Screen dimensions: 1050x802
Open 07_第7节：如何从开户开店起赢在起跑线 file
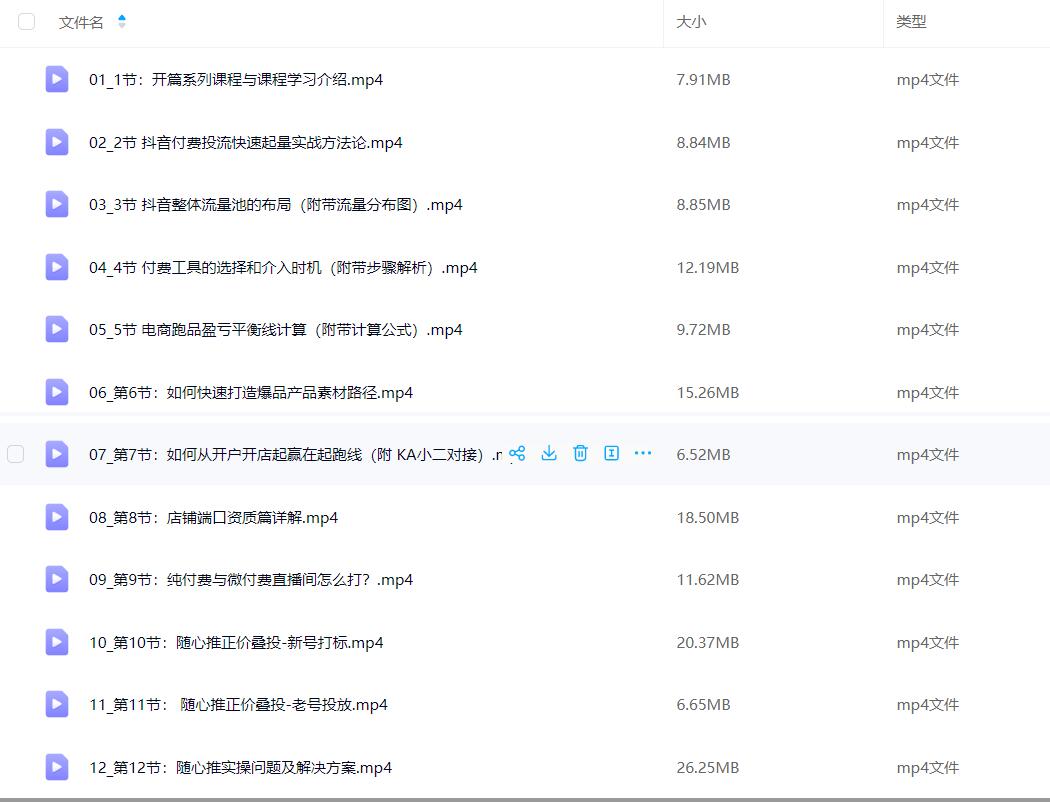pos(295,455)
